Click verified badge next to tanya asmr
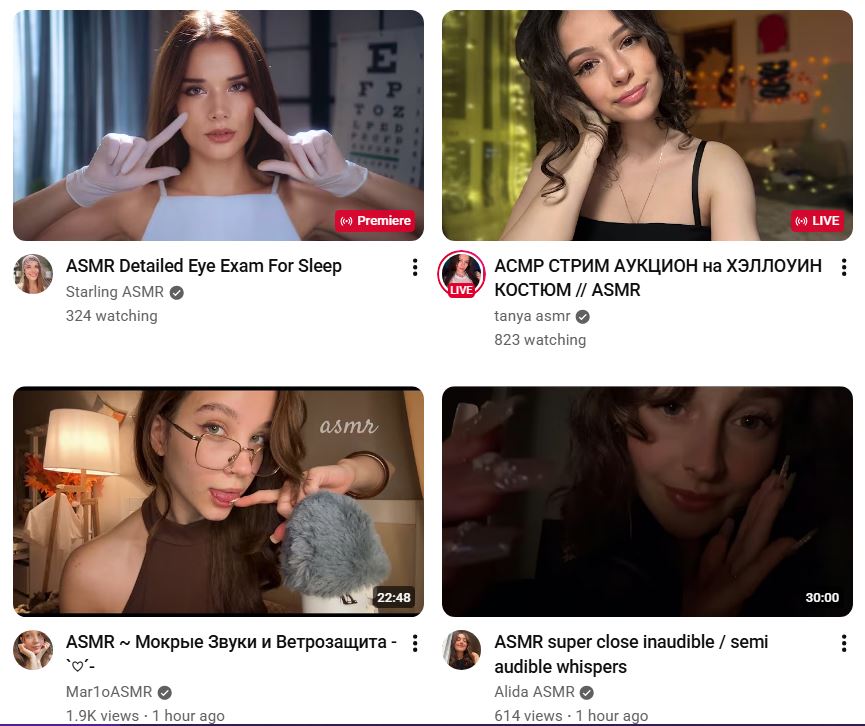 coord(583,317)
